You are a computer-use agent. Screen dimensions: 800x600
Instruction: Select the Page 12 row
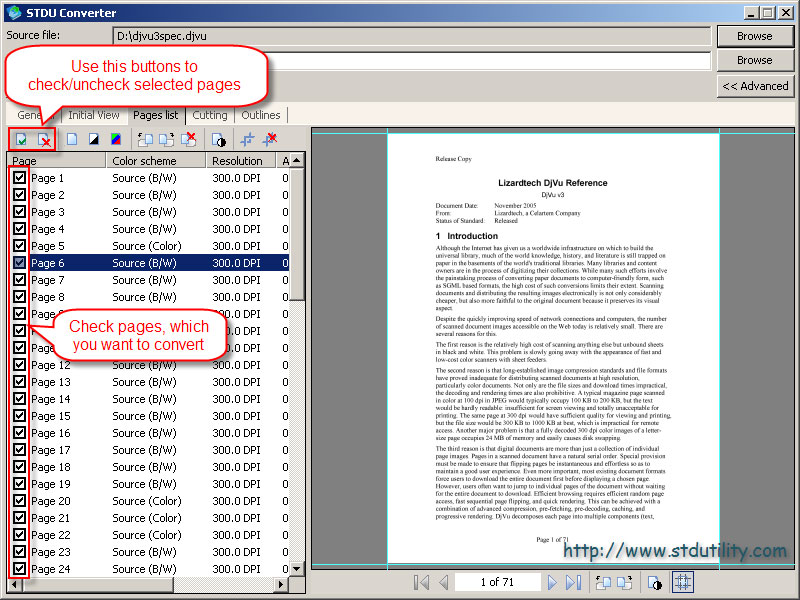(x=148, y=365)
